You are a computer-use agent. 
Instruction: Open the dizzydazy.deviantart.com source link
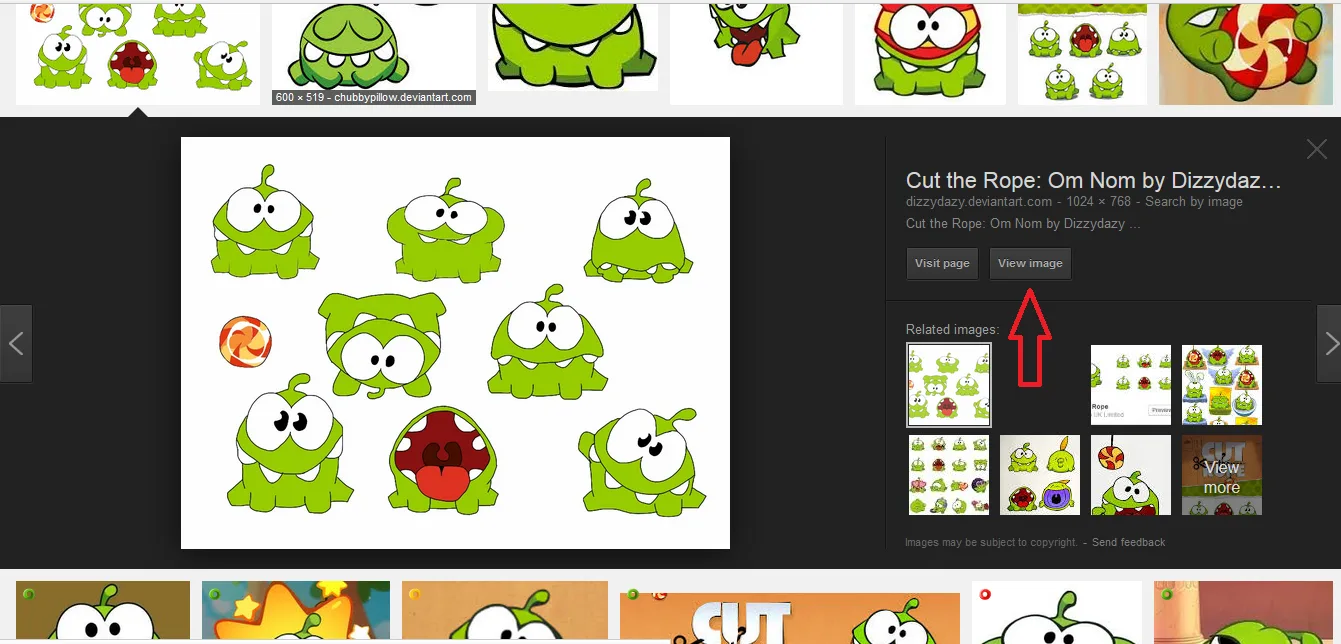pyautogui.click(x=980, y=202)
